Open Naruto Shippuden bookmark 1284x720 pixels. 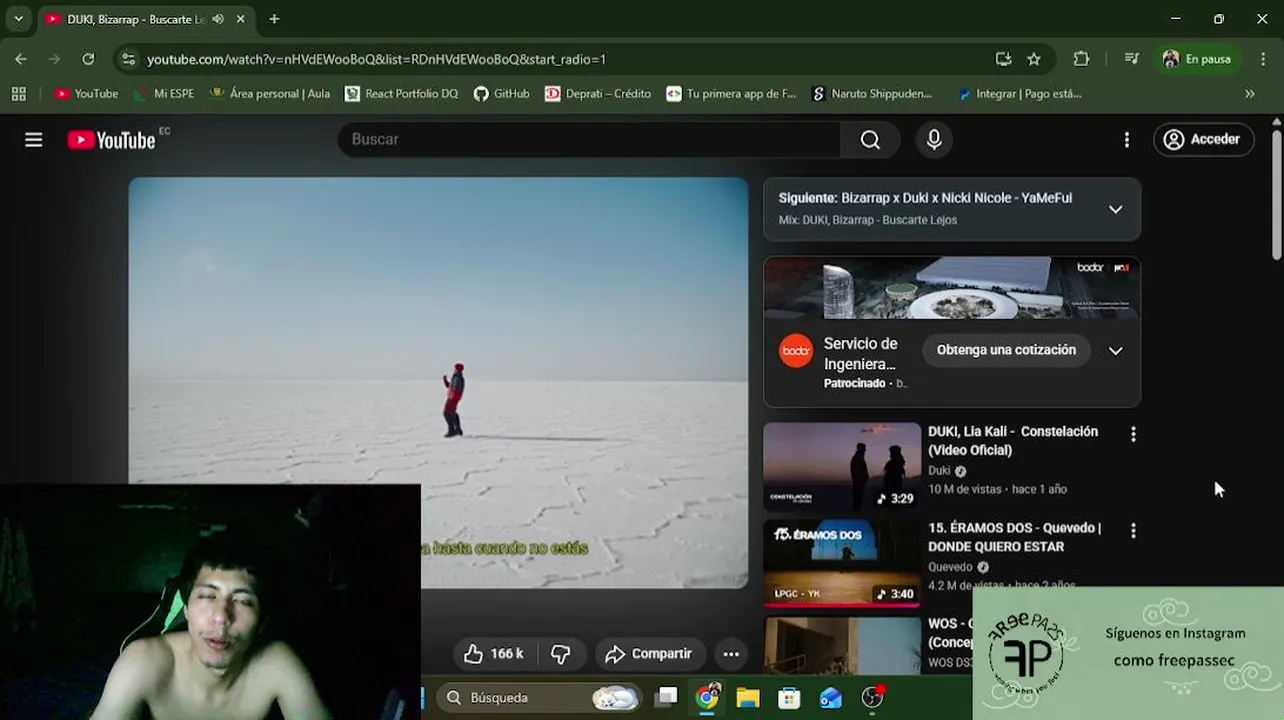tap(871, 94)
